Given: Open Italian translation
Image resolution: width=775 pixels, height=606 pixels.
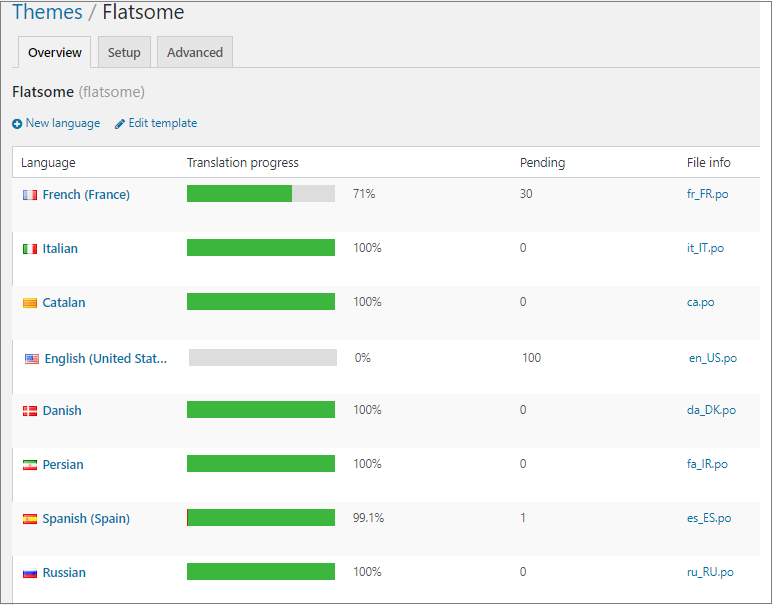Looking at the screenshot, I should click(60, 249).
